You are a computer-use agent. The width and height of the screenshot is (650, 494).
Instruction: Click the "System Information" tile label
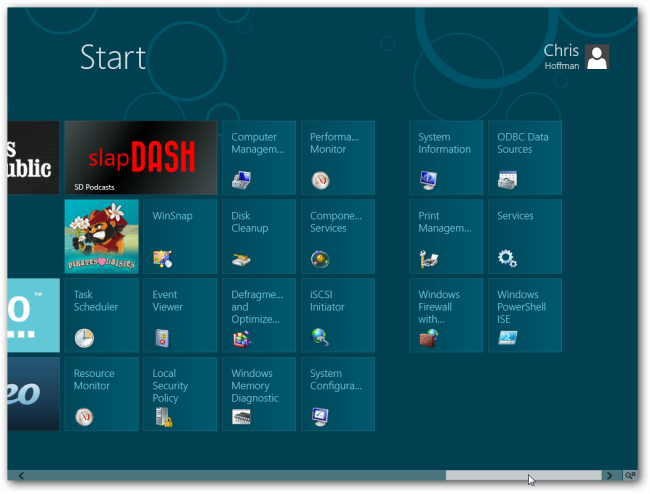pyautogui.click(x=444, y=143)
